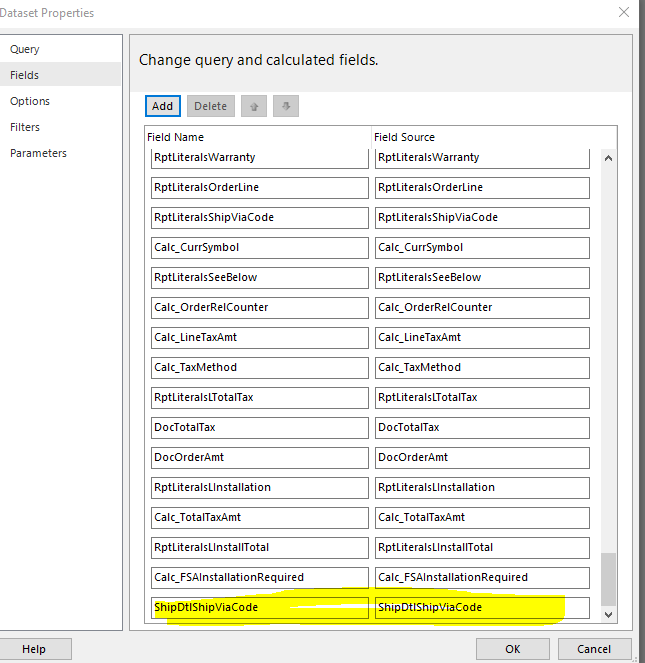Confirm changes with OK
The height and width of the screenshot is (663, 645).
coord(513,649)
